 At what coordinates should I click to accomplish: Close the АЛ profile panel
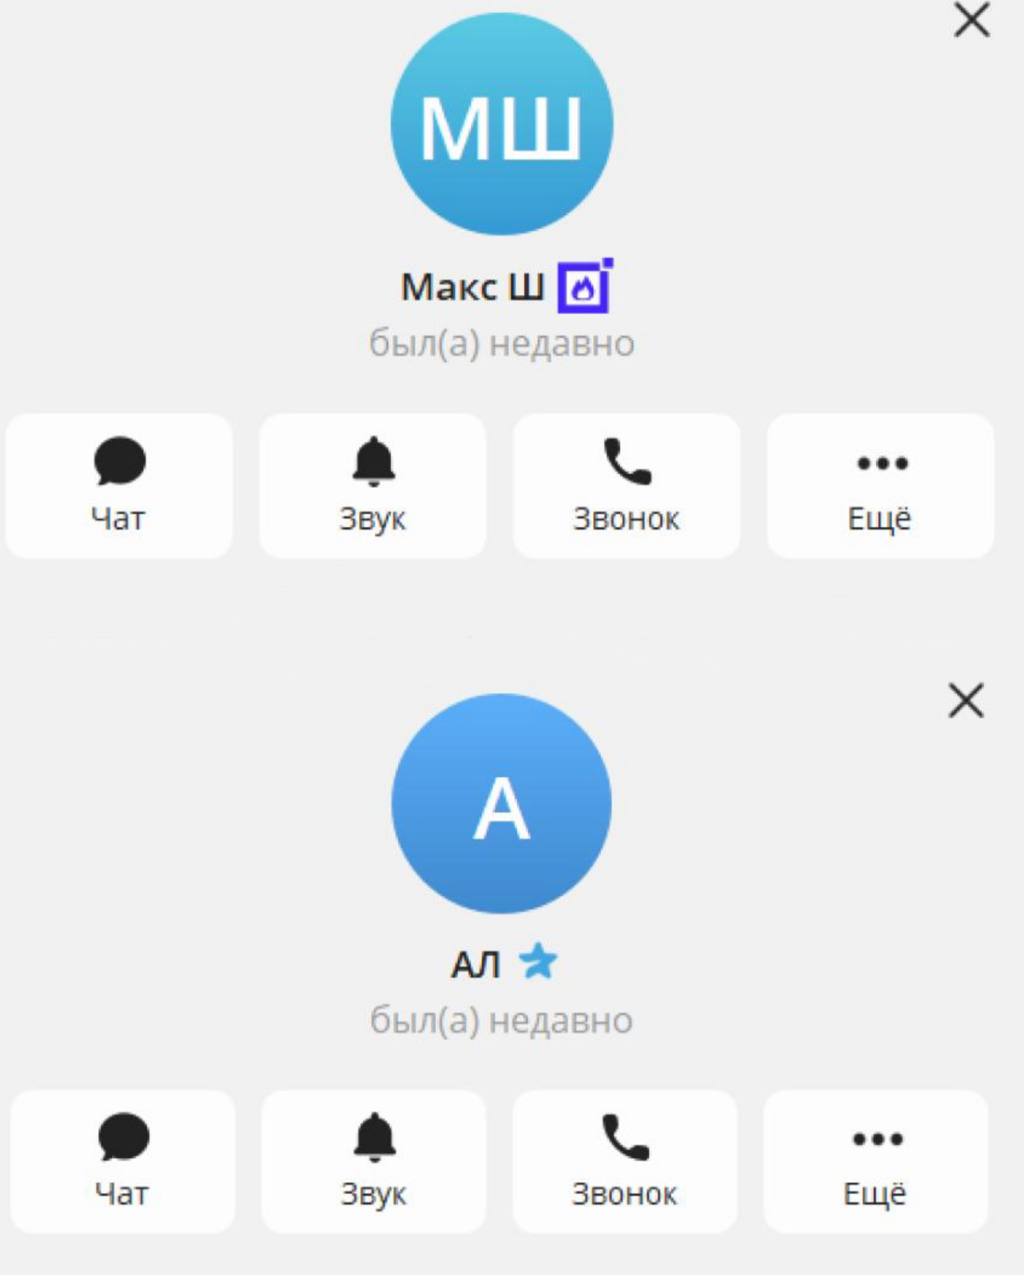click(966, 701)
